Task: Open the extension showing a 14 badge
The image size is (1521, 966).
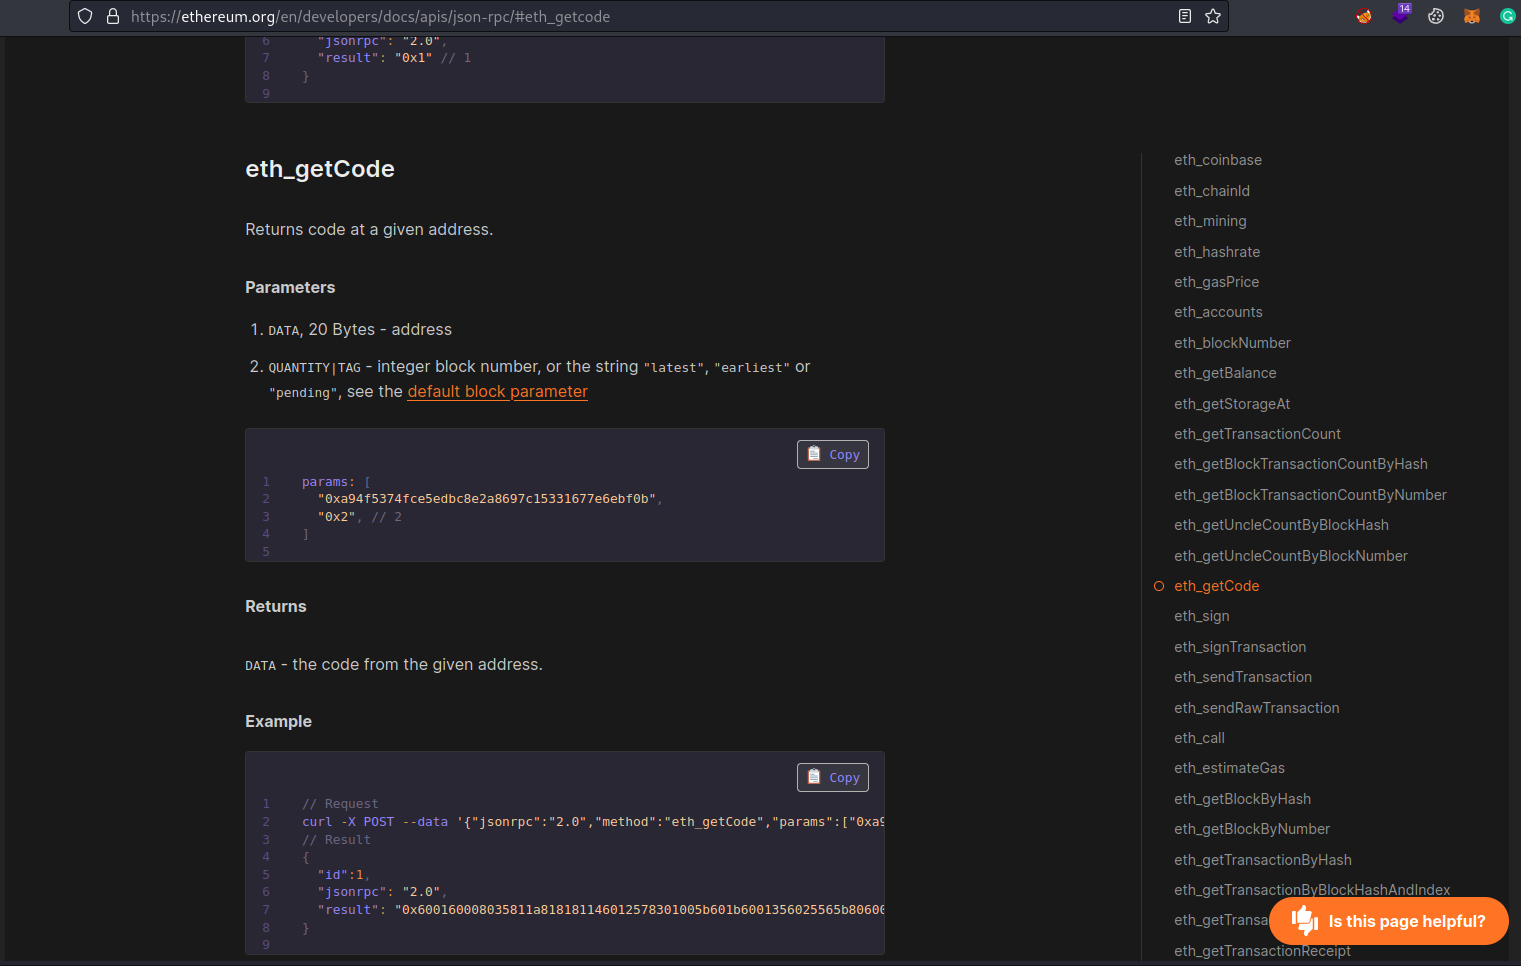Action: click(1400, 16)
